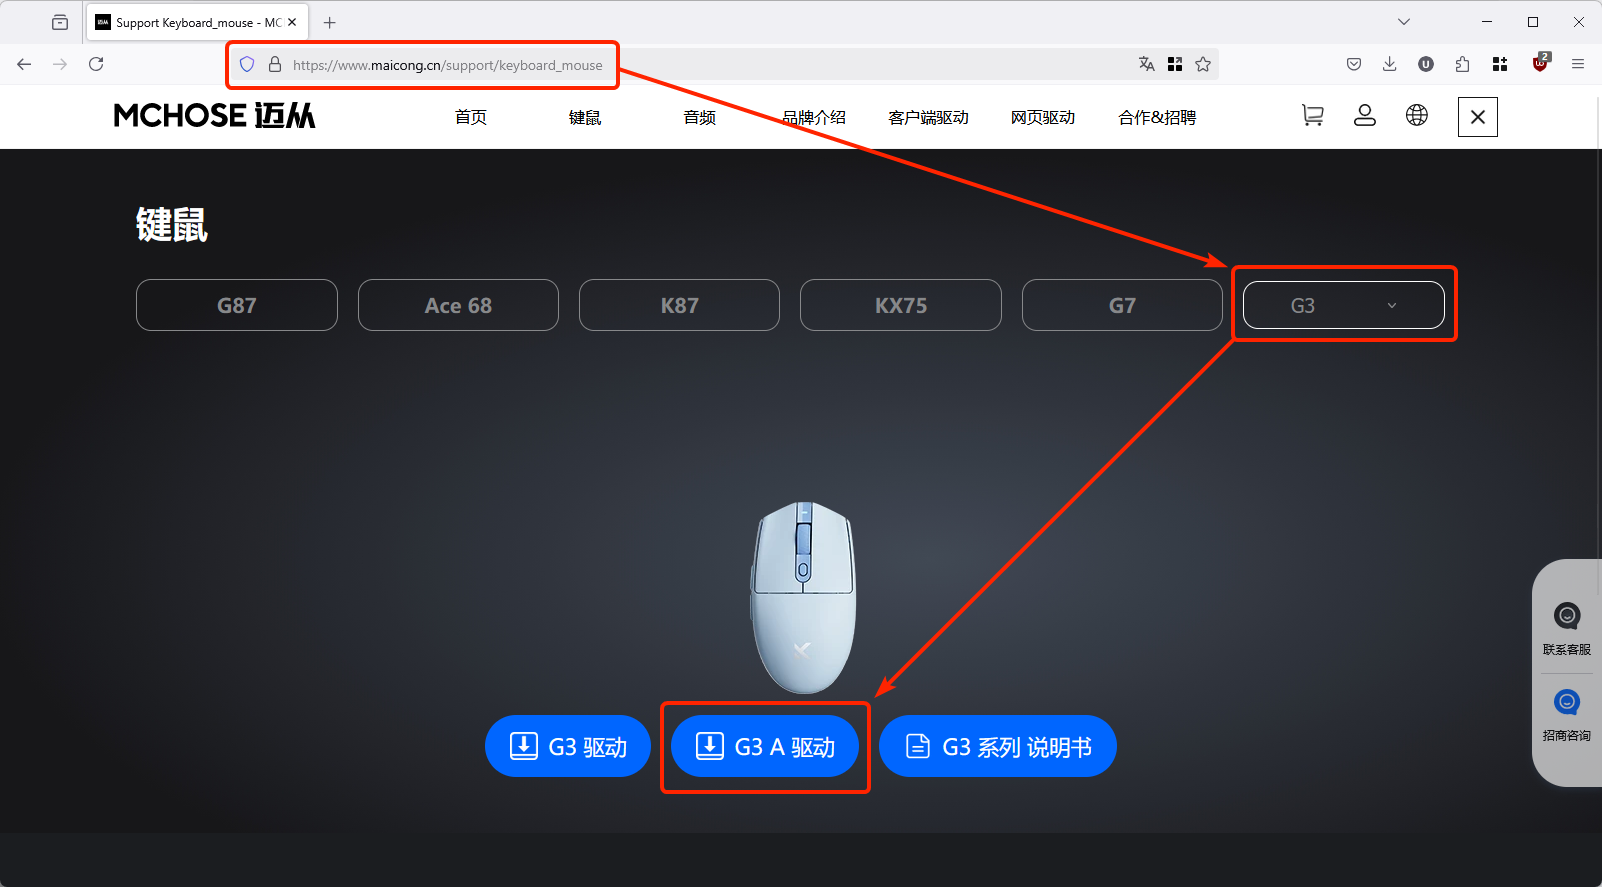Viewport: 1602px width, 887px height.
Task: Reload the current page
Action: click(x=96, y=64)
